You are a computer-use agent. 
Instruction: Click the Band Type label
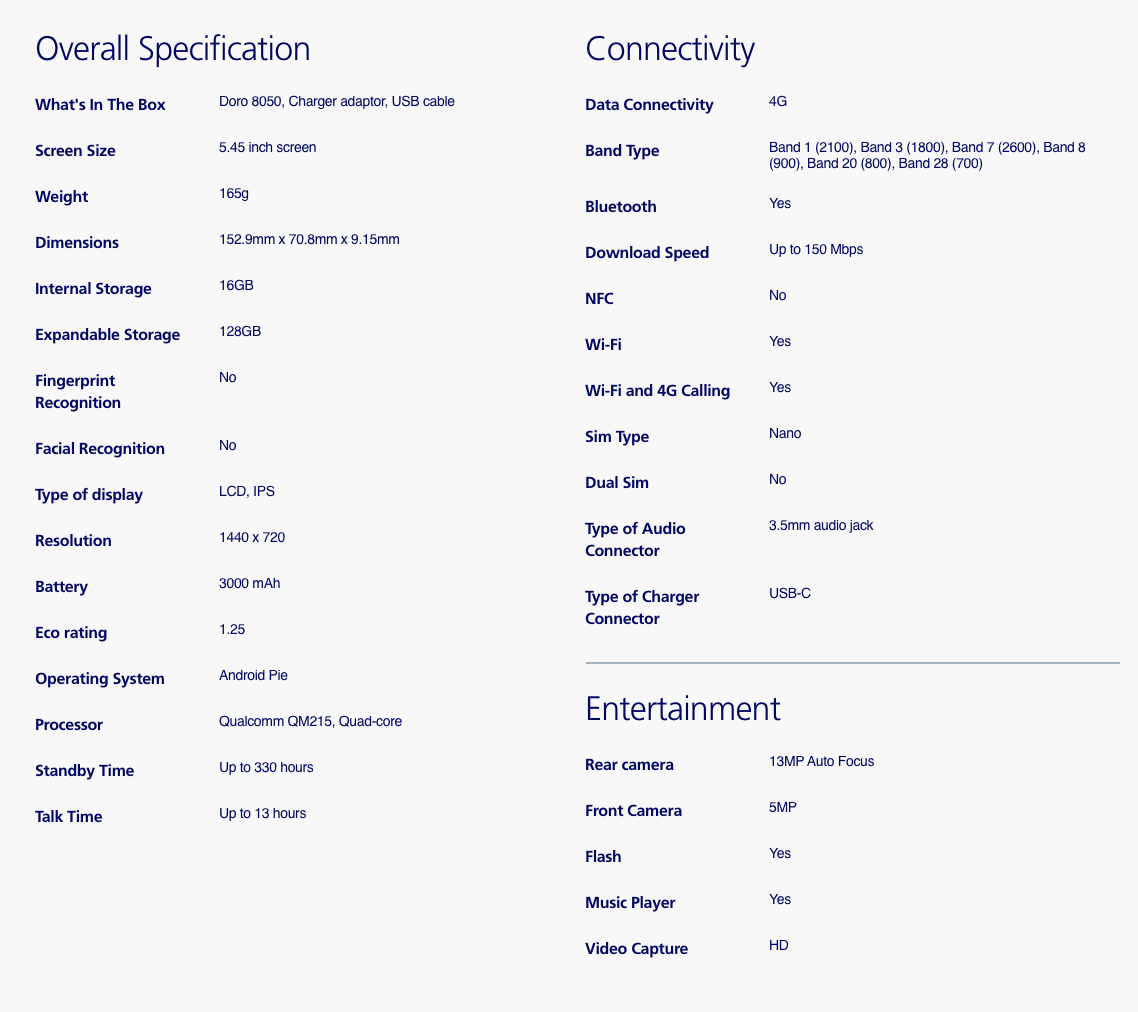click(x=622, y=151)
